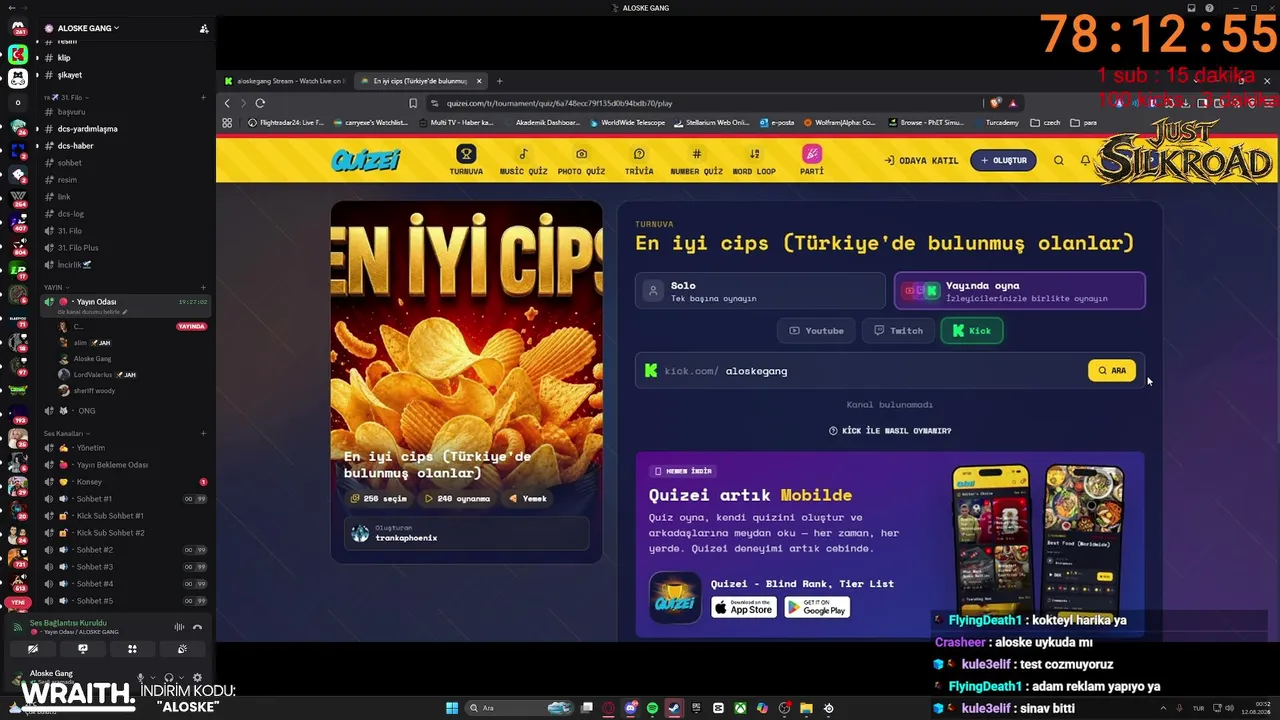Open Kick ile nasıl oynanır help link
The height and width of the screenshot is (720, 1280).
tap(890, 431)
